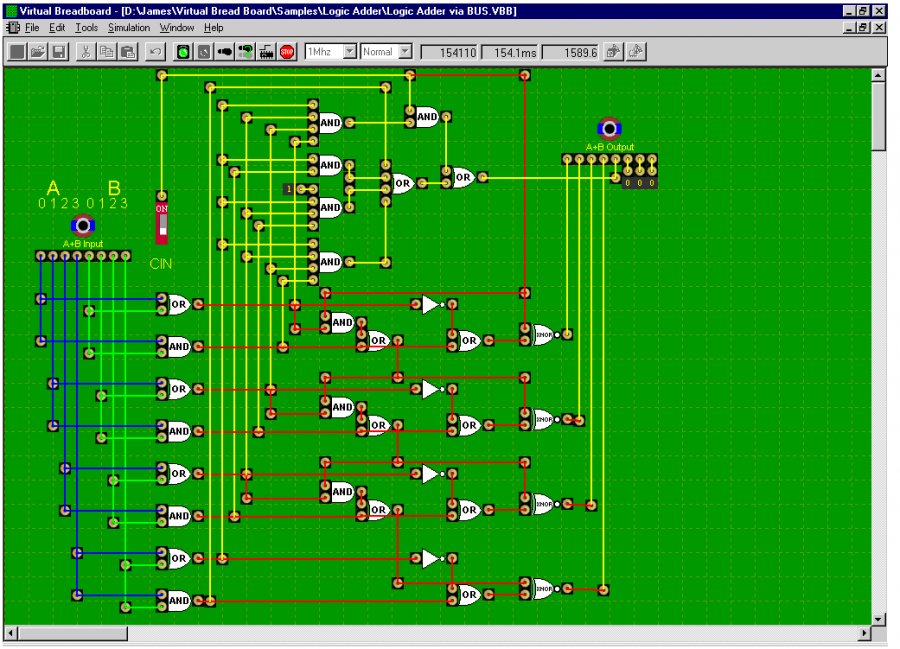Open the application icon menu beside File

click(x=13, y=28)
